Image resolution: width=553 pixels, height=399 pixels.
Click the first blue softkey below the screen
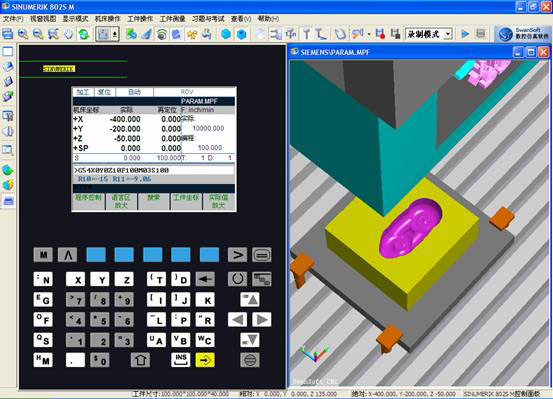click(x=96, y=255)
